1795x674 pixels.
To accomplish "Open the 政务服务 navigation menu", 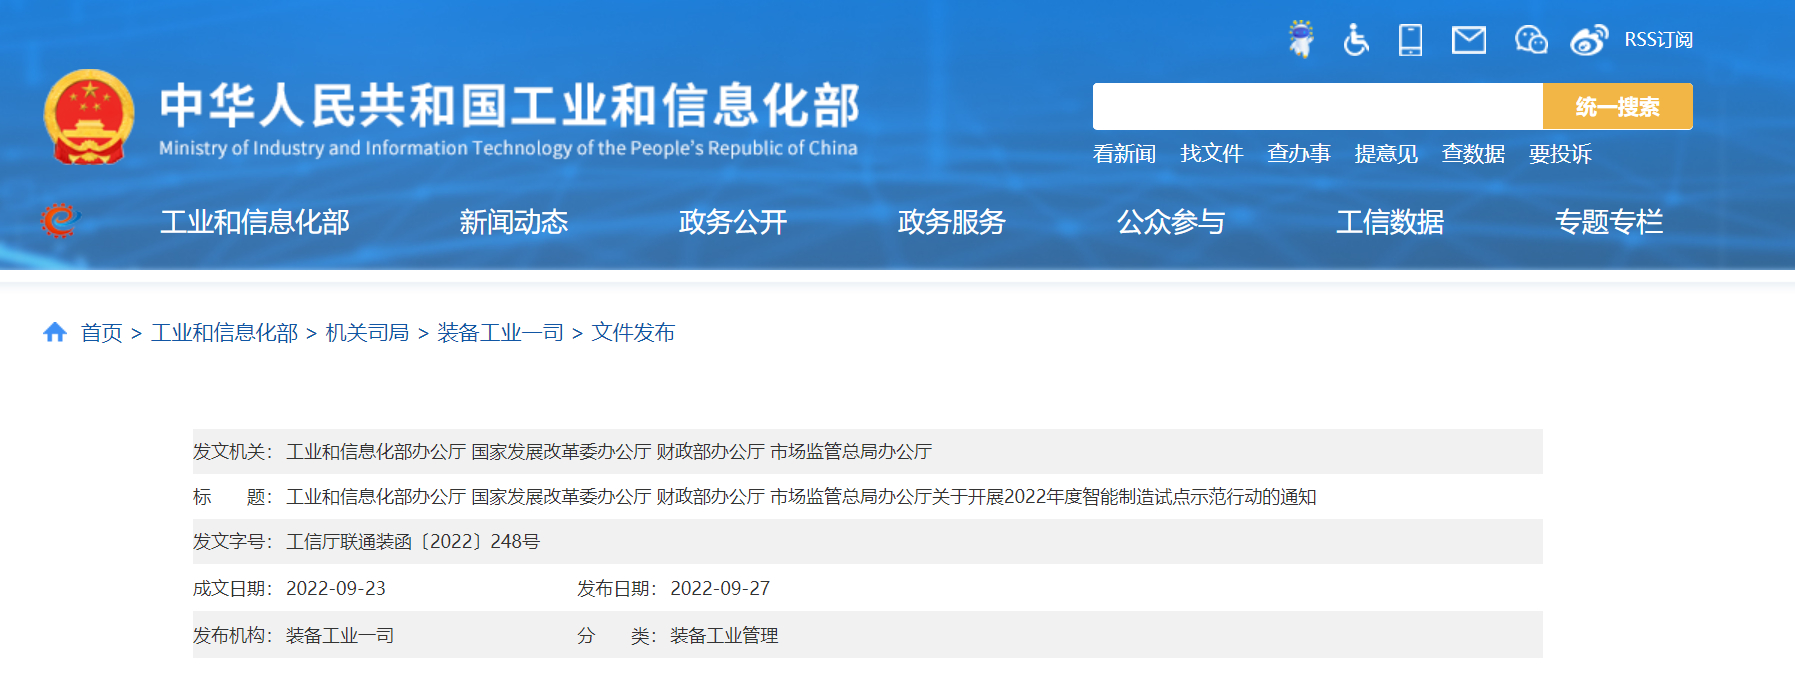I will [x=951, y=222].
